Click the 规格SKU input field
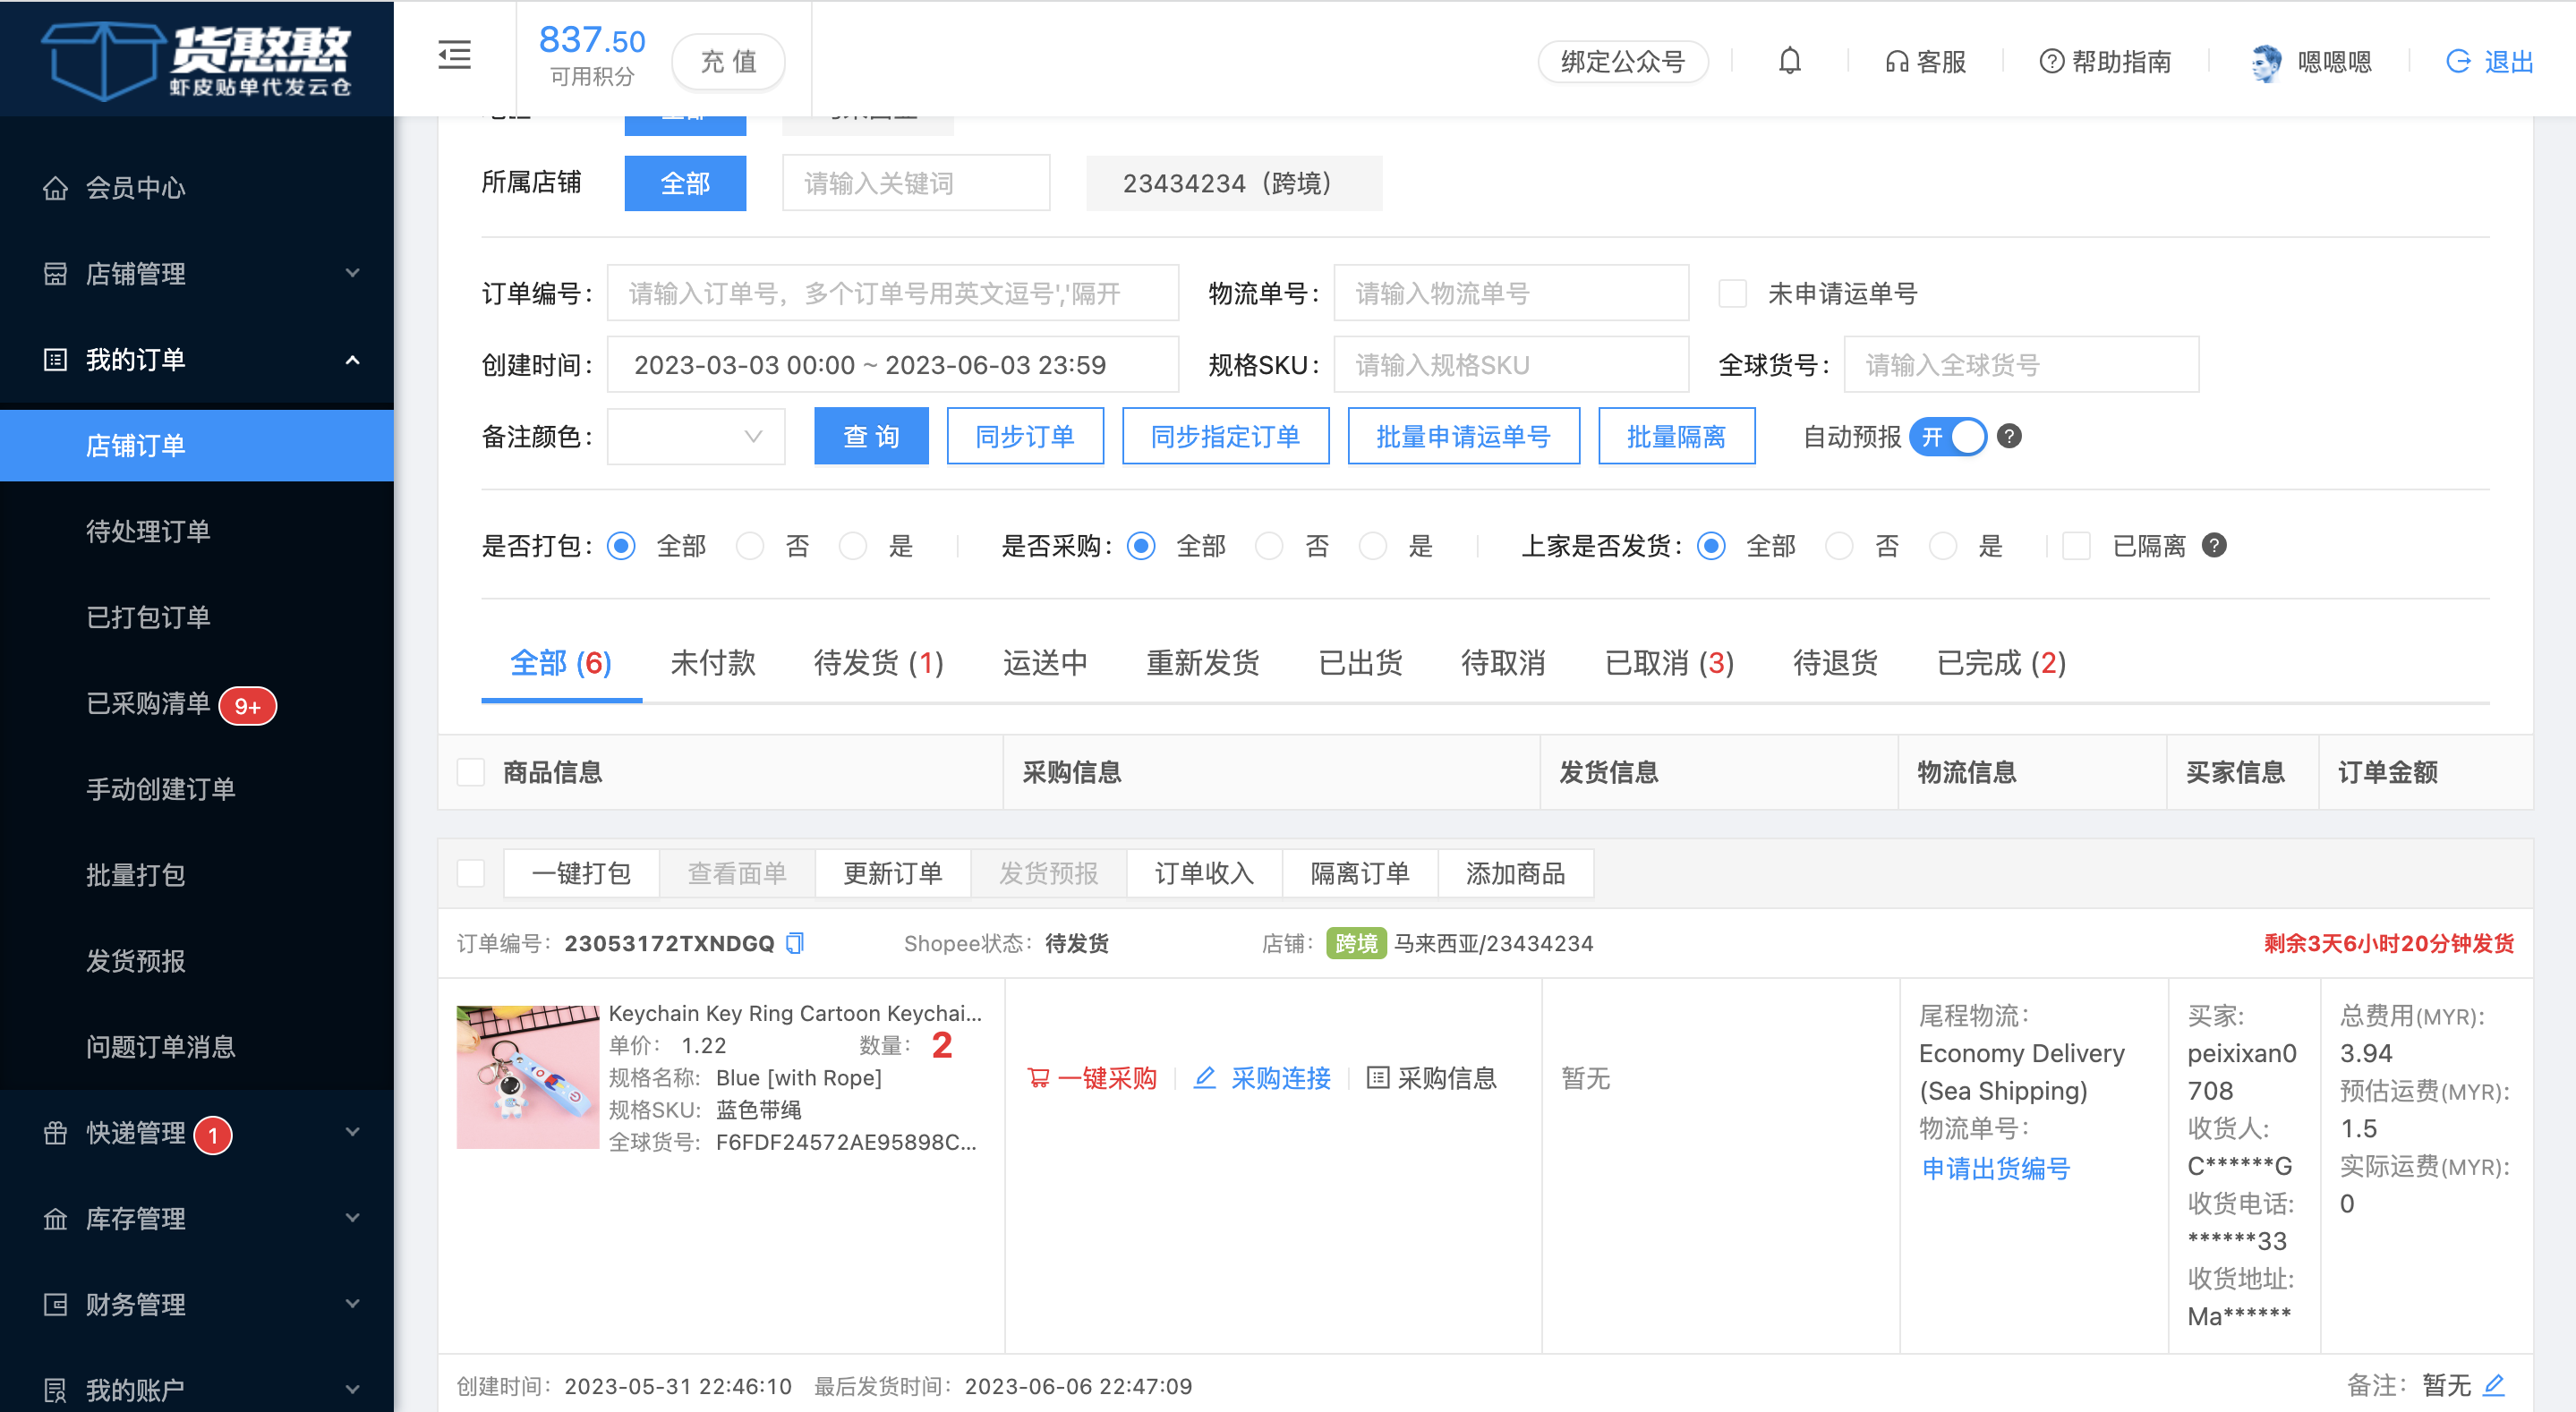Image resolution: width=2576 pixels, height=1412 pixels. [x=1511, y=365]
